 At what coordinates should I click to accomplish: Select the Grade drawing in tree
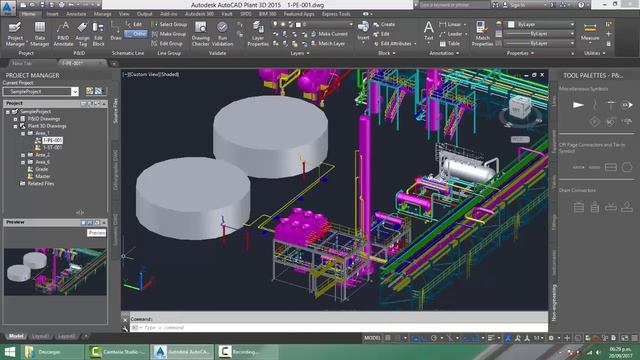point(42,169)
